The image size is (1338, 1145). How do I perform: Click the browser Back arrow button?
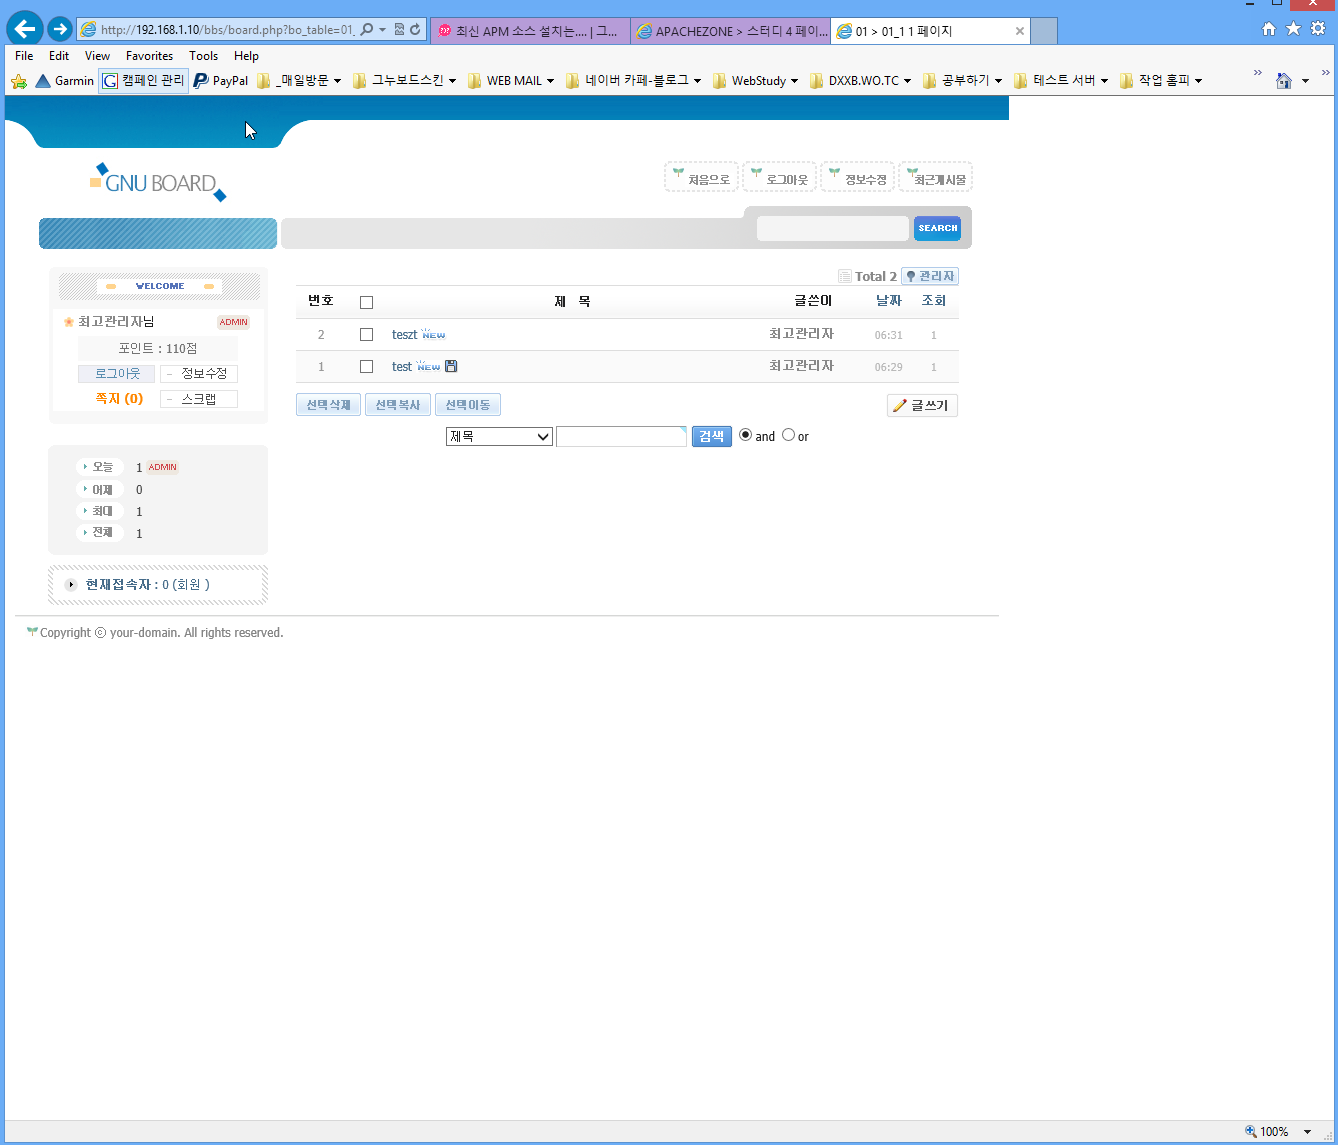(25, 28)
